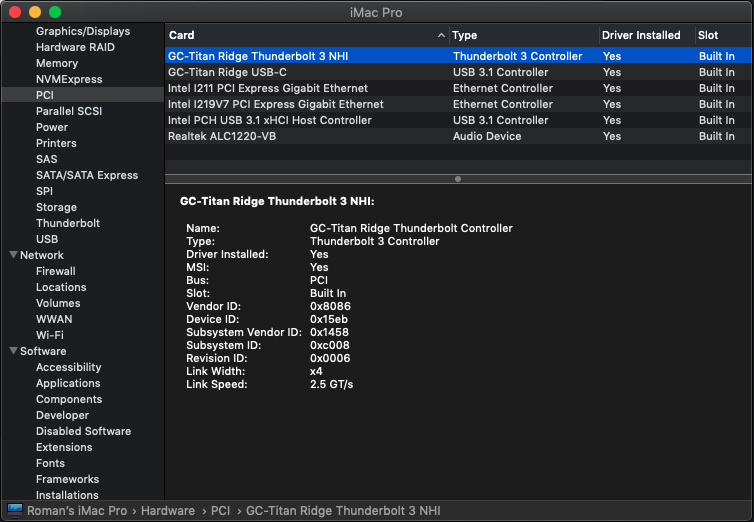This screenshot has width=754, height=522.
Task: Show Extensions under the Software section
Action: coord(64,447)
